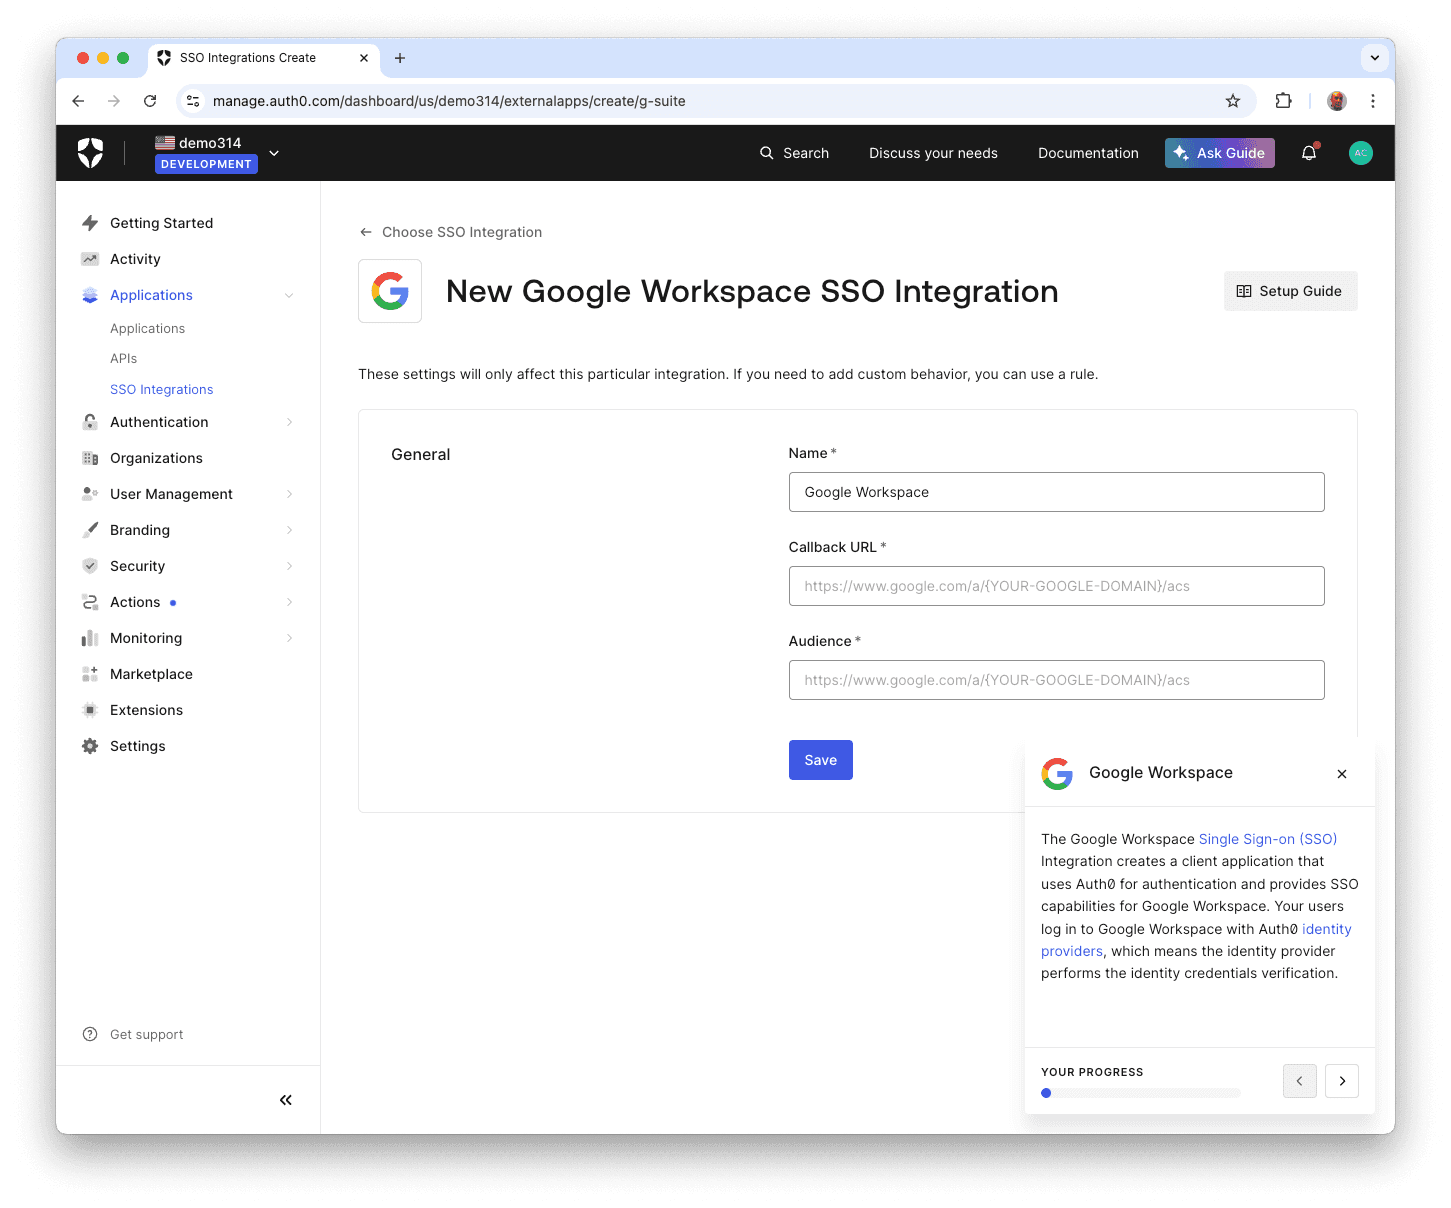Click the Save button
Screen dimensions: 1451x1208
[x=820, y=760]
